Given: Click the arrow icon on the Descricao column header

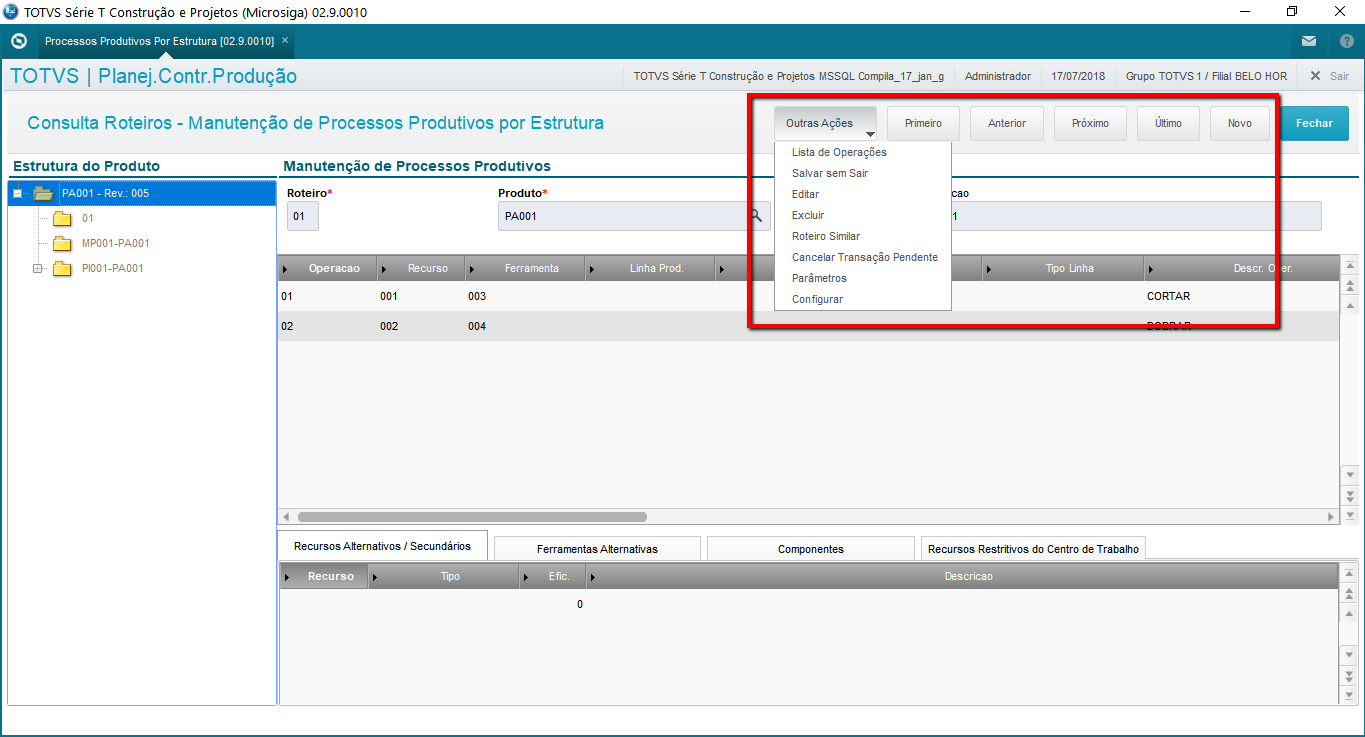Looking at the screenshot, I should 593,577.
